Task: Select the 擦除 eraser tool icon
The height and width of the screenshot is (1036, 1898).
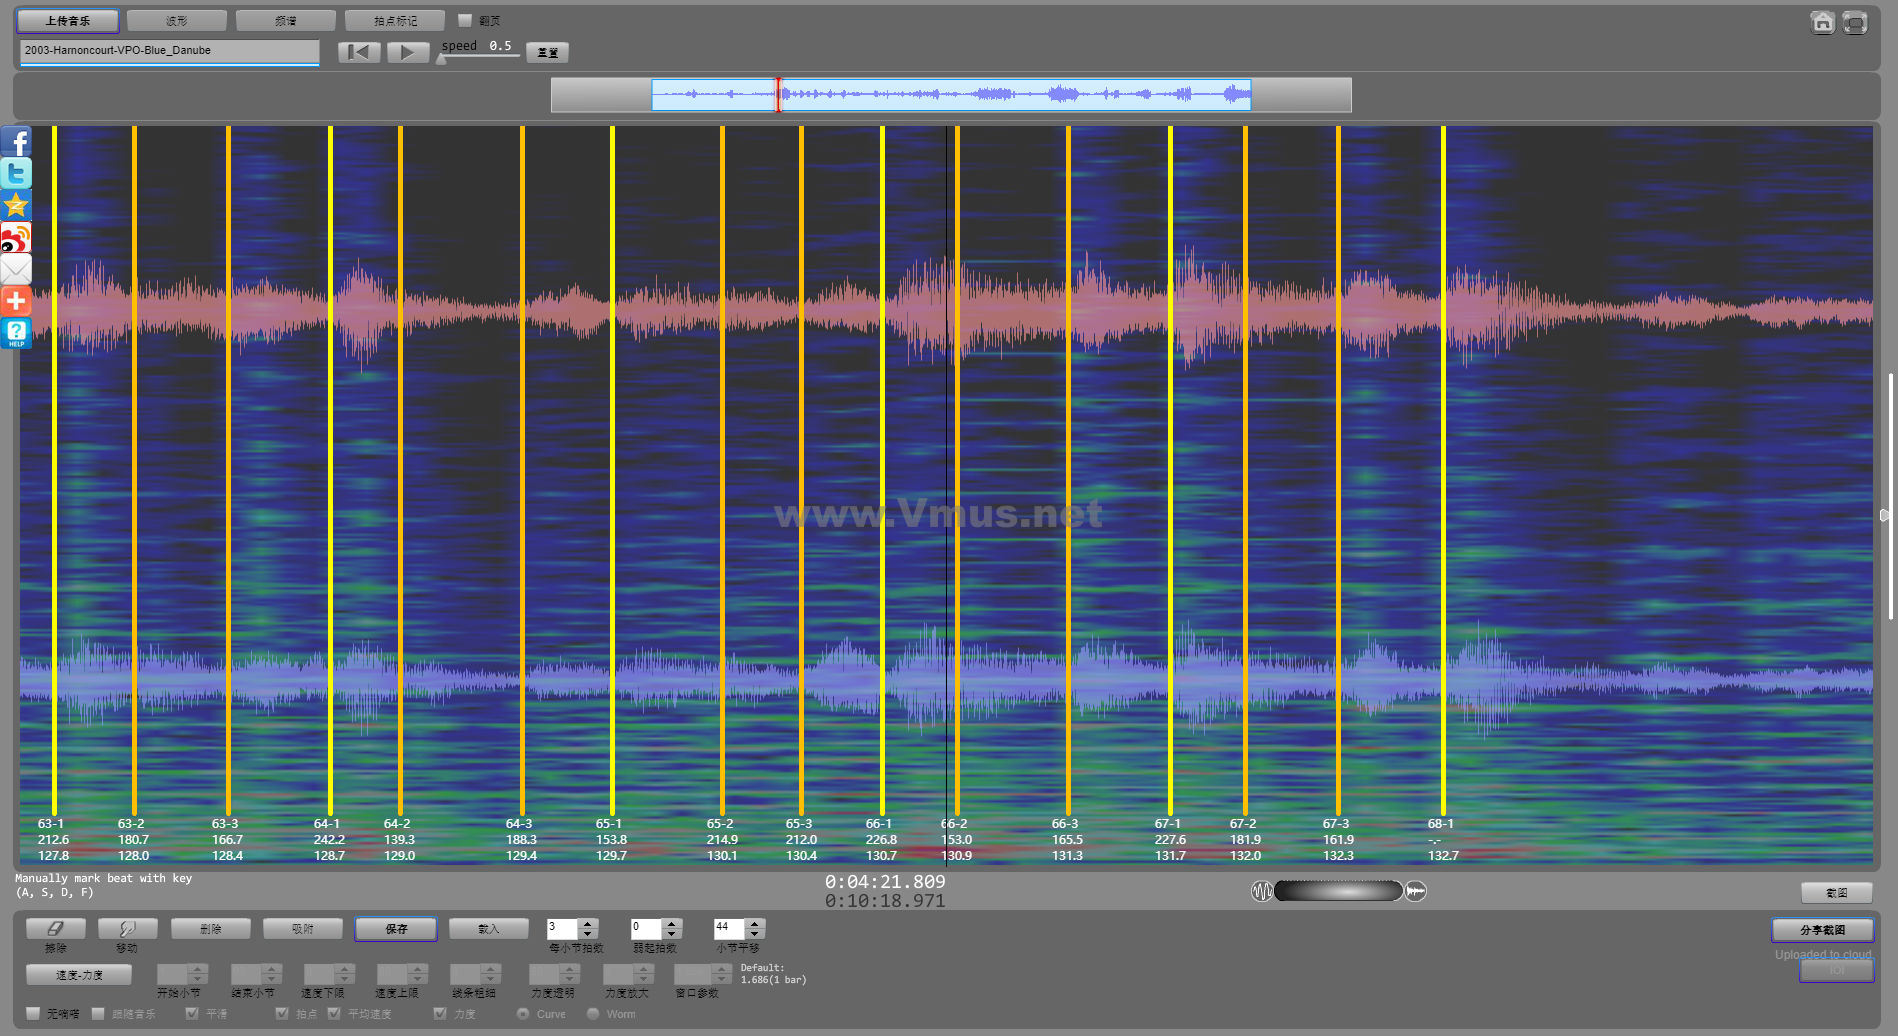Action: tap(56, 929)
